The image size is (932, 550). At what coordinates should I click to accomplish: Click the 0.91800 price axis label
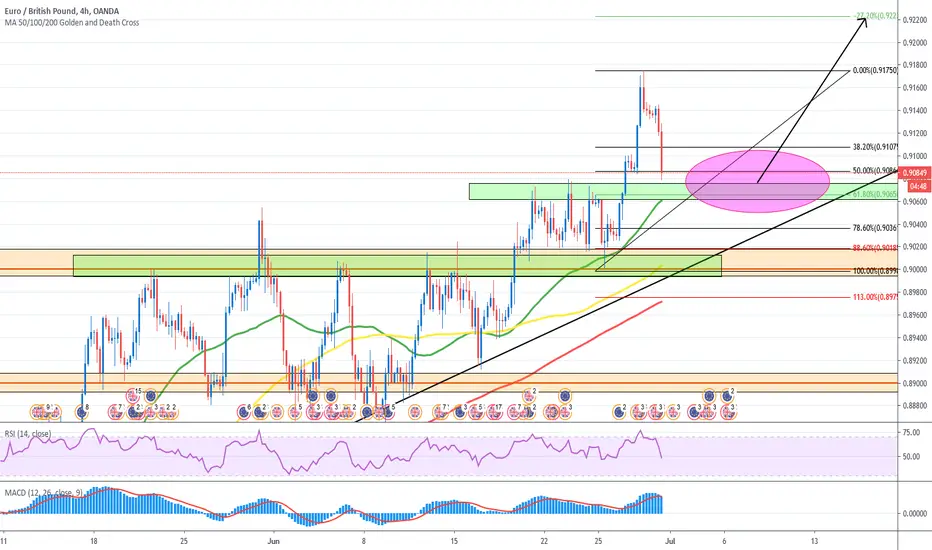[915, 65]
